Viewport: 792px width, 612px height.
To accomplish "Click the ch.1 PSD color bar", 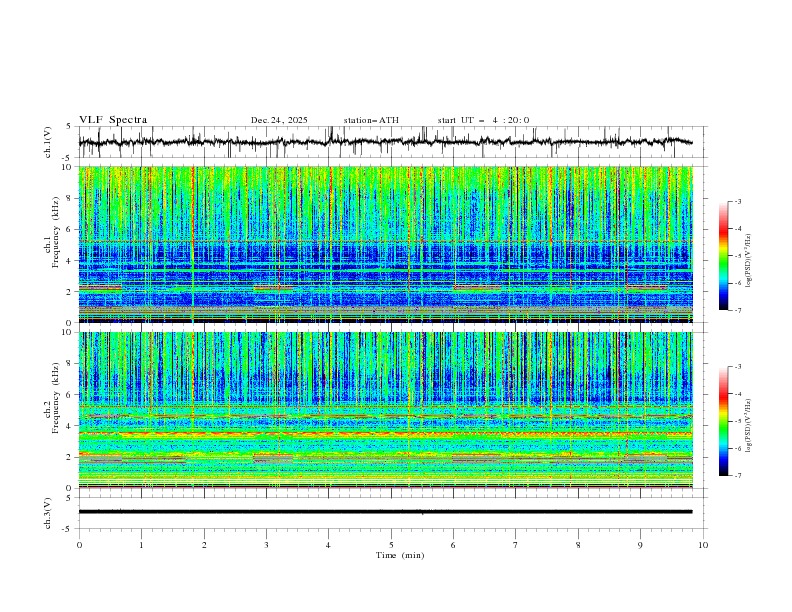I will click(x=724, y=256).
